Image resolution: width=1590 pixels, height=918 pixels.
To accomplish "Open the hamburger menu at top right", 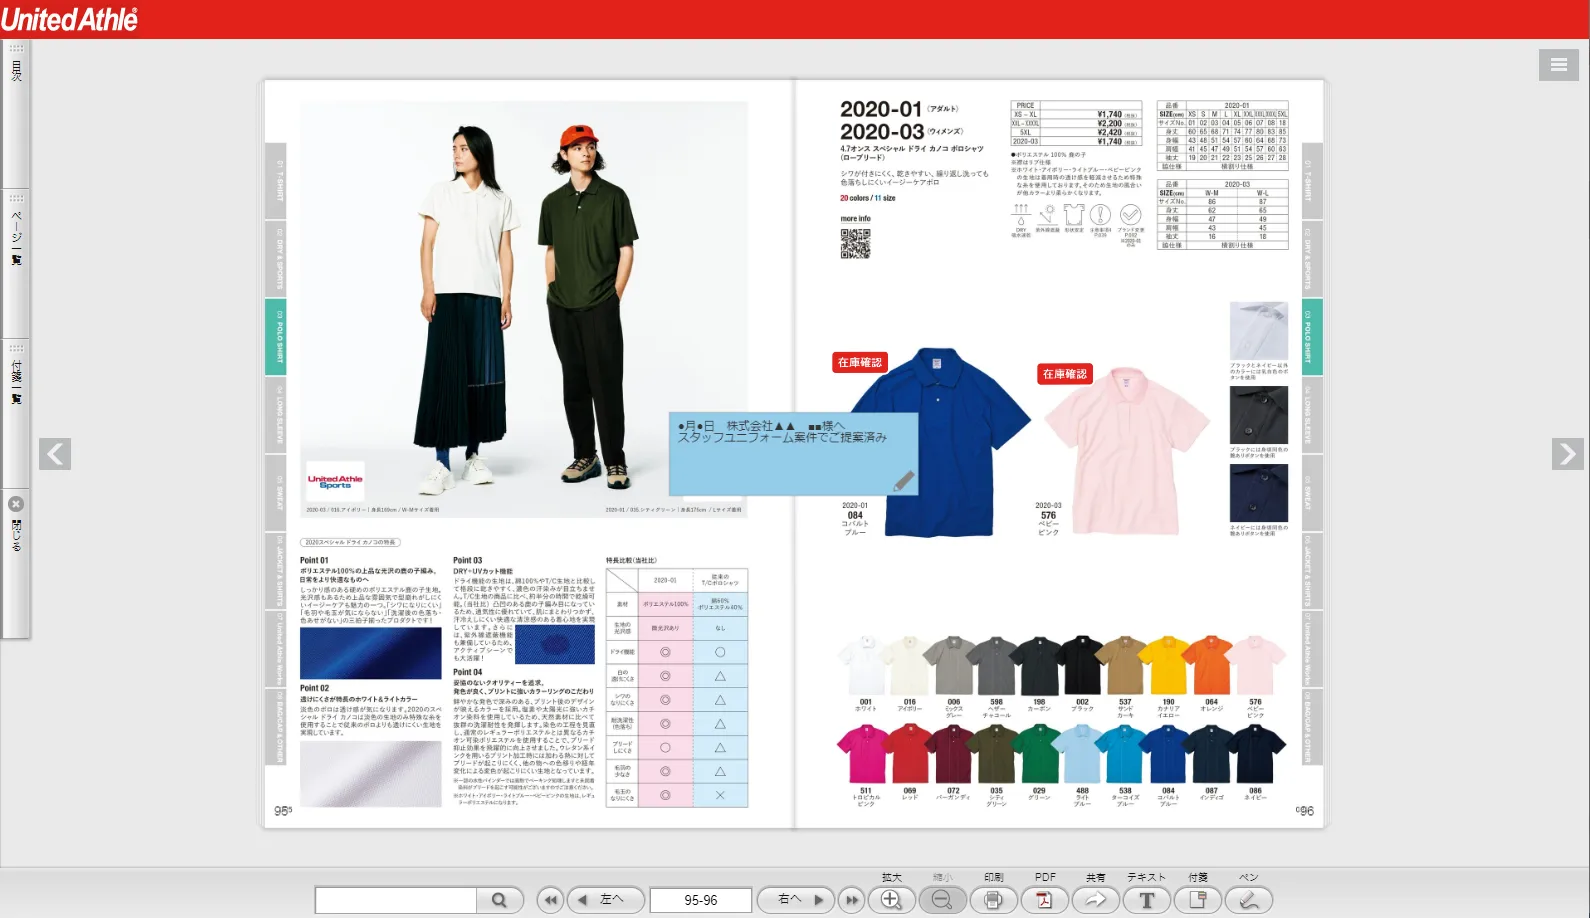I will [1559, 65].
